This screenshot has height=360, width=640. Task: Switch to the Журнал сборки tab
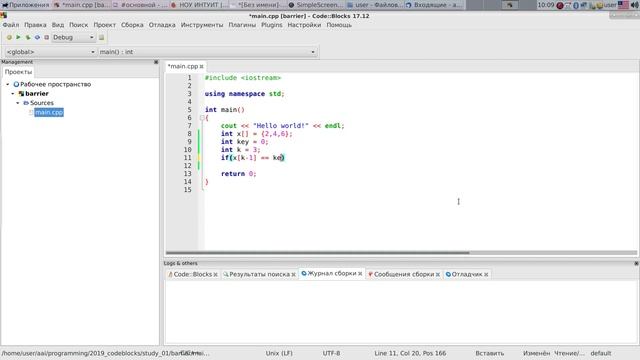(331, 273)
